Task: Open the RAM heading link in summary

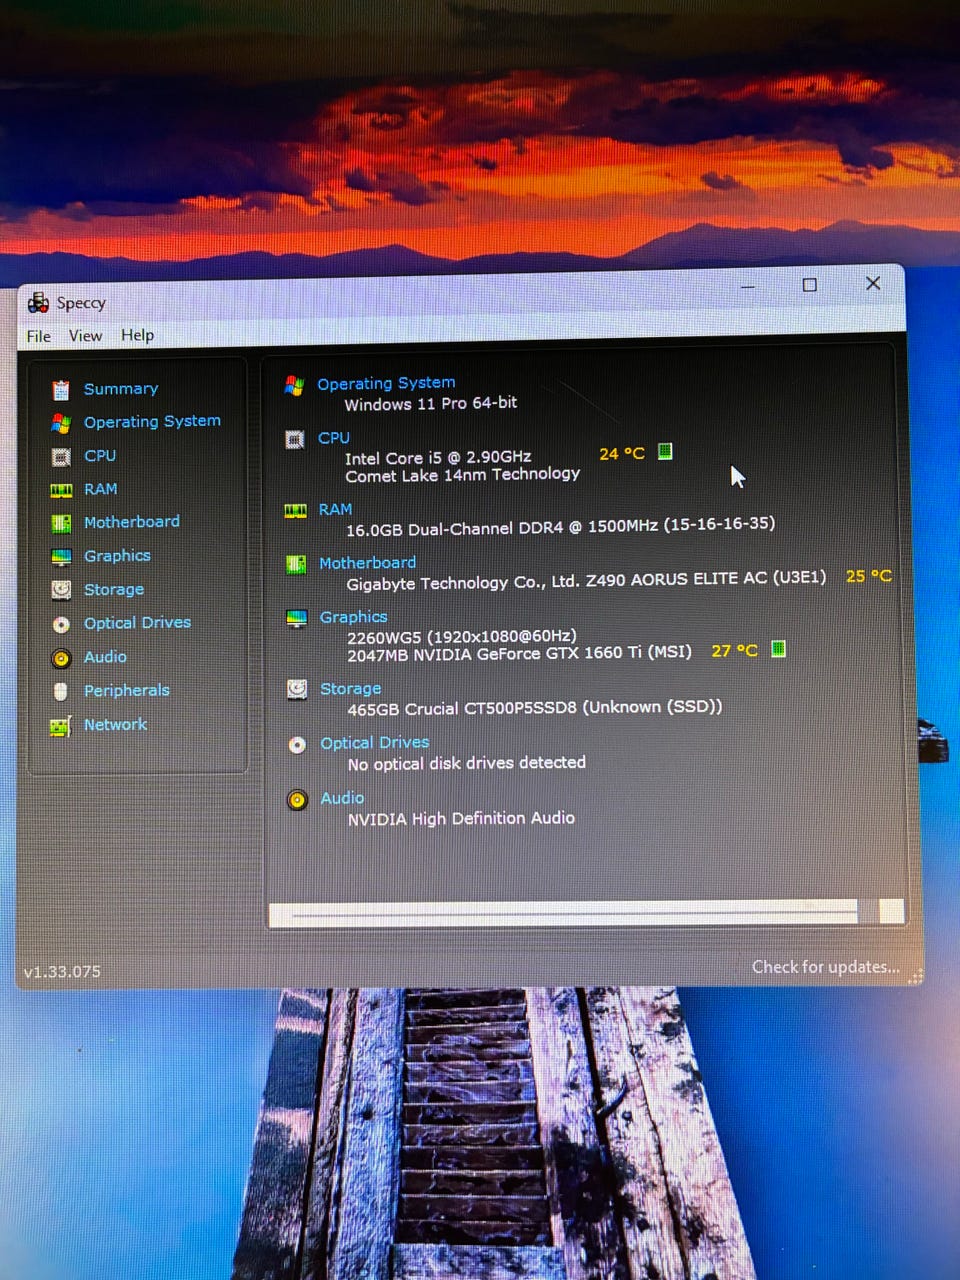Action: [335, 510]
